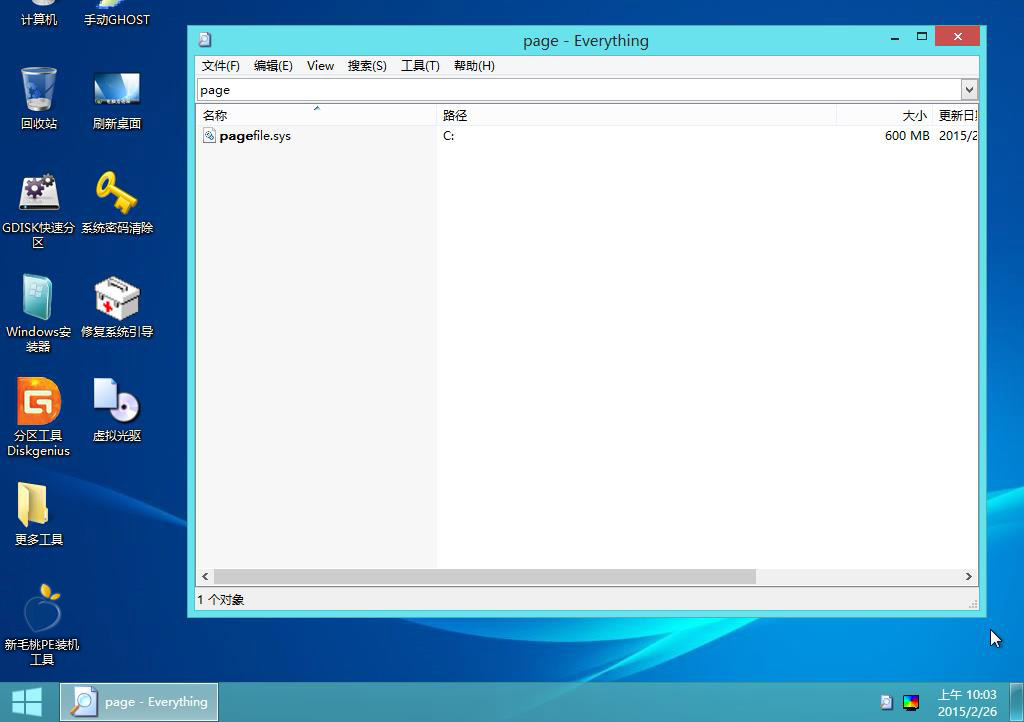The image size is (1024, 722).
Task: Click the horizontal scrollbar thumb
Action: point(485,576)
